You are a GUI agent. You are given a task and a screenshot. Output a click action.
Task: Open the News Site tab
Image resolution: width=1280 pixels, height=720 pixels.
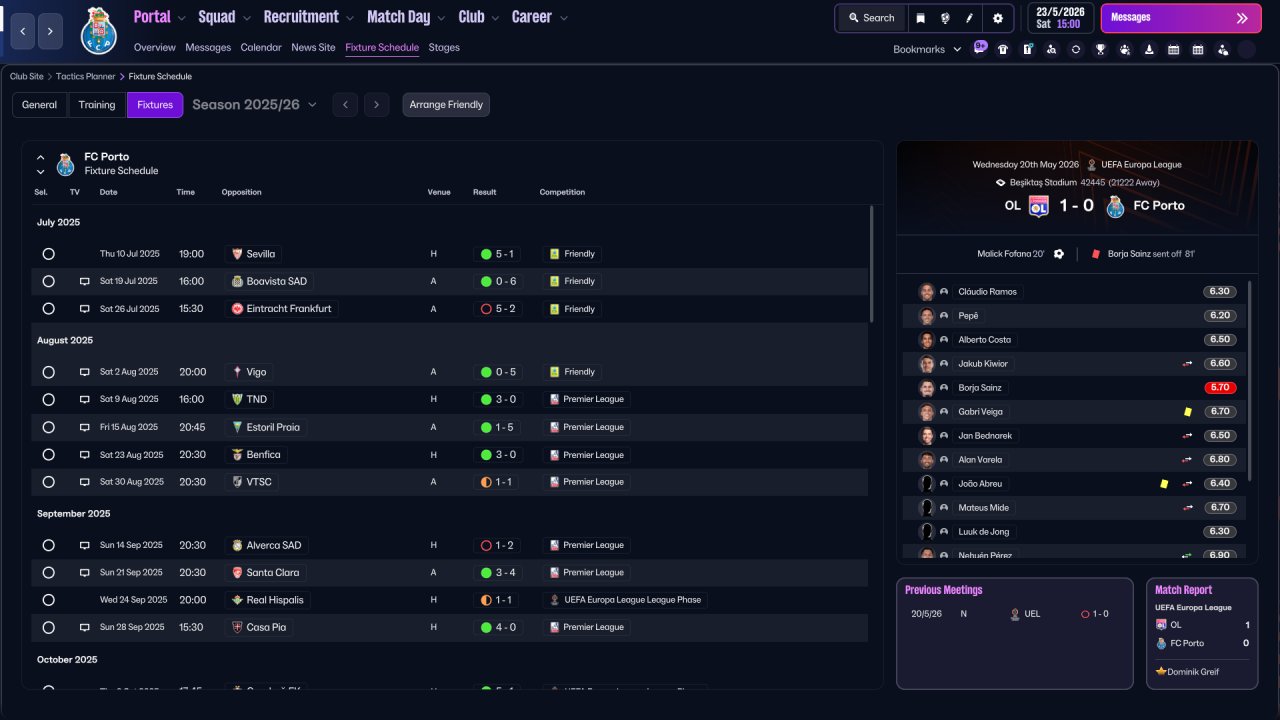[313, 48]
